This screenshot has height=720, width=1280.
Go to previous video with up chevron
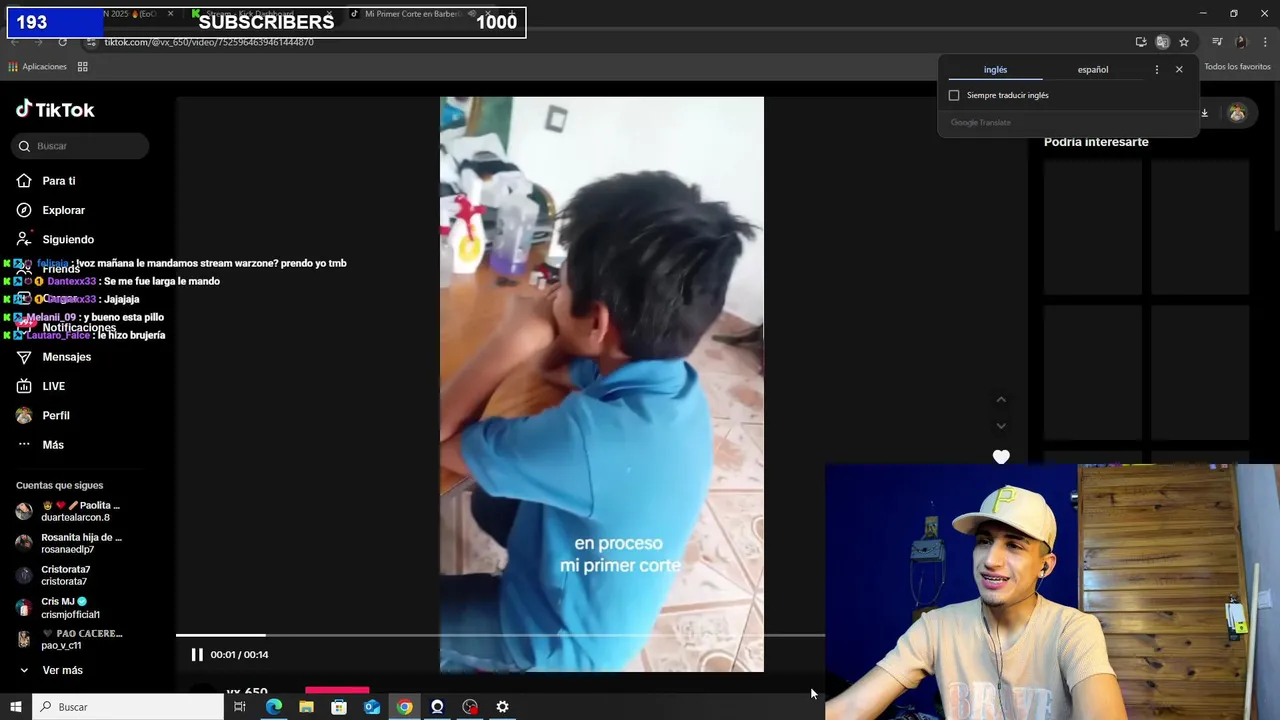(1001, 400)
